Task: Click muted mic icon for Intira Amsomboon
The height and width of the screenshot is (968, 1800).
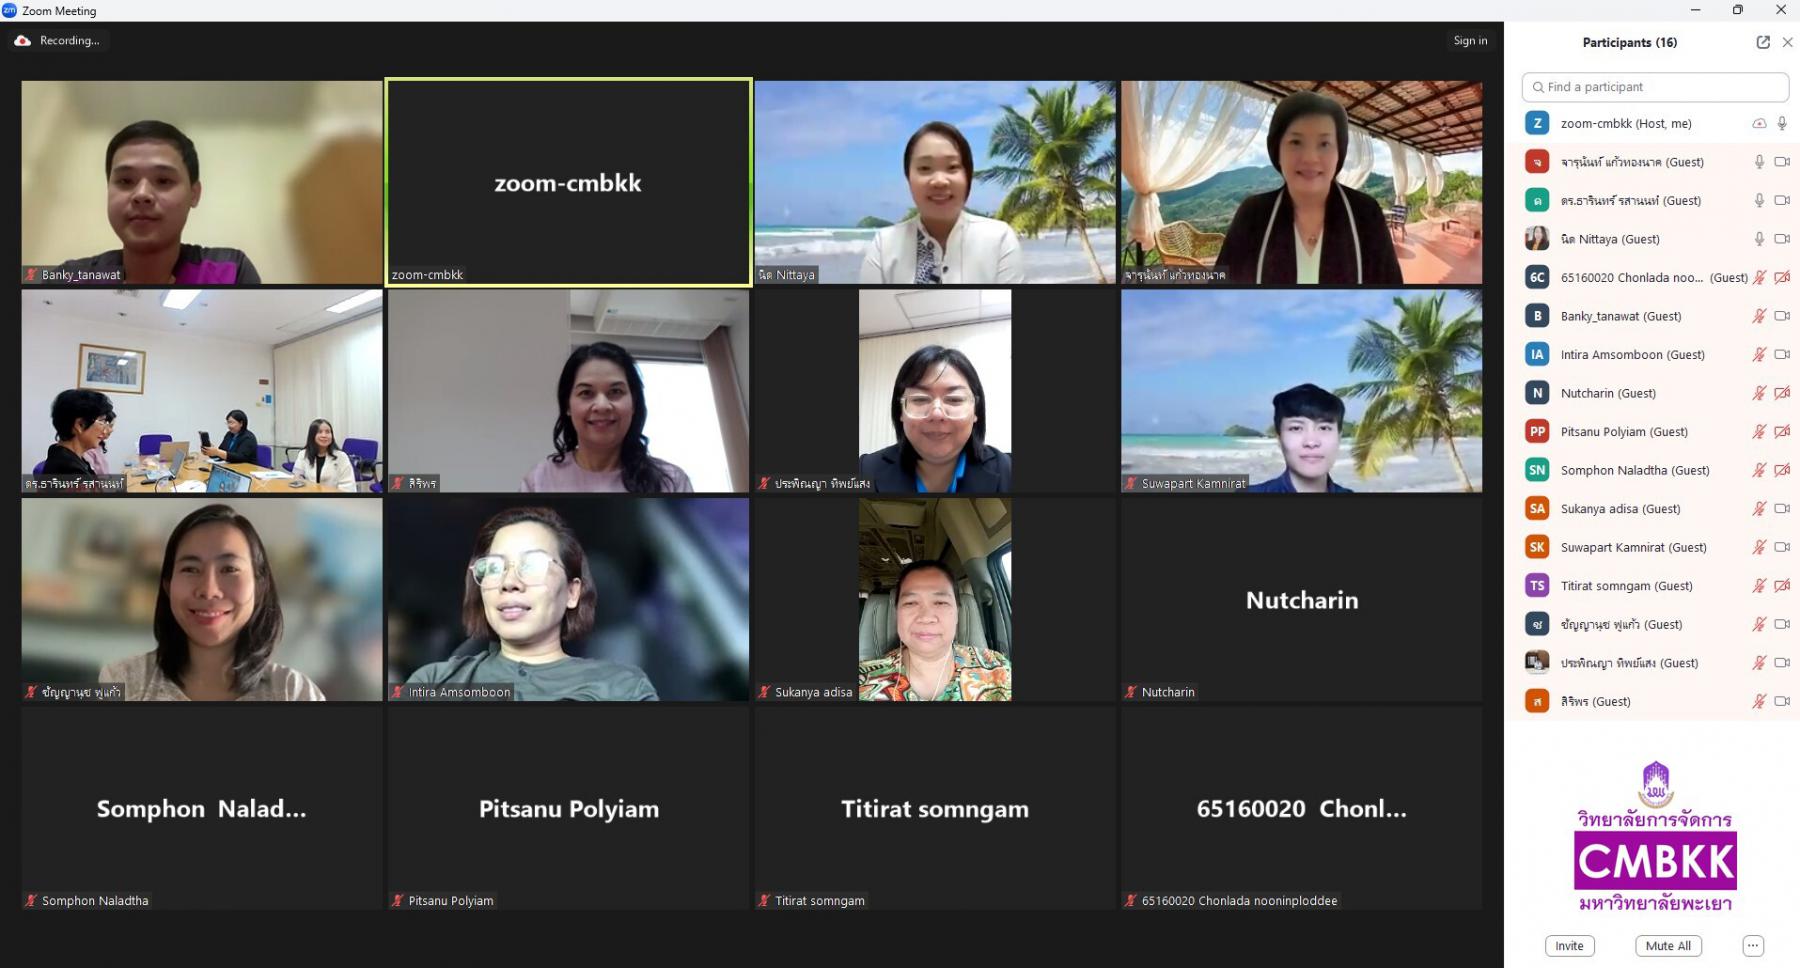Action: [x=1759, y=354]
